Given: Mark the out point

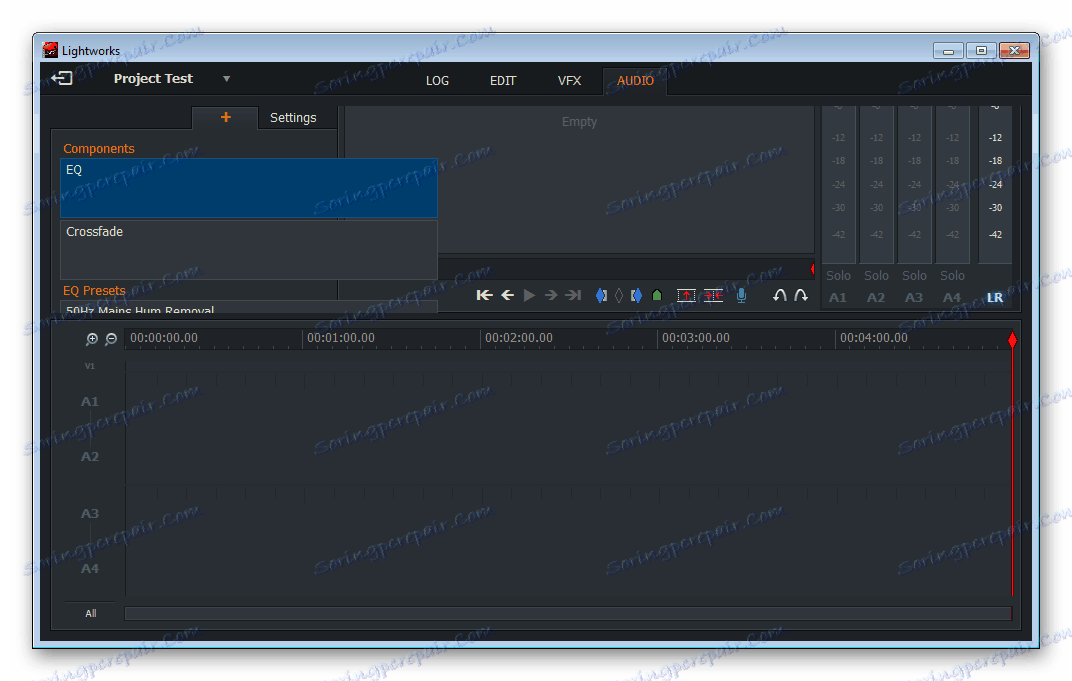Looking at the screenshot, I should [636, 295].
